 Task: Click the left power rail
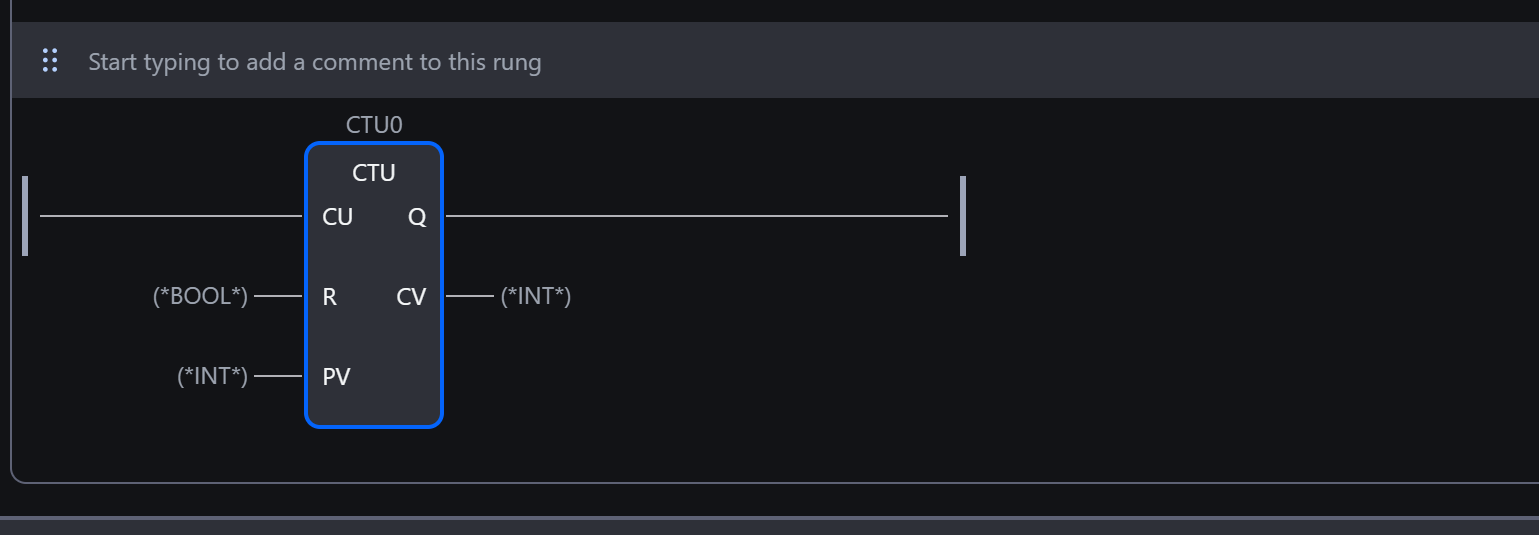pos(25,216)
